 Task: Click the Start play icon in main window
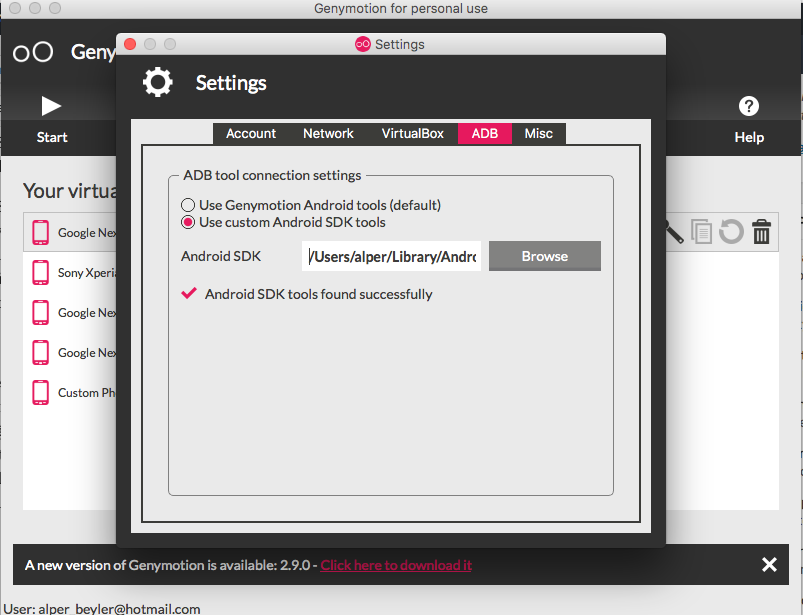(x=51, y=106)
